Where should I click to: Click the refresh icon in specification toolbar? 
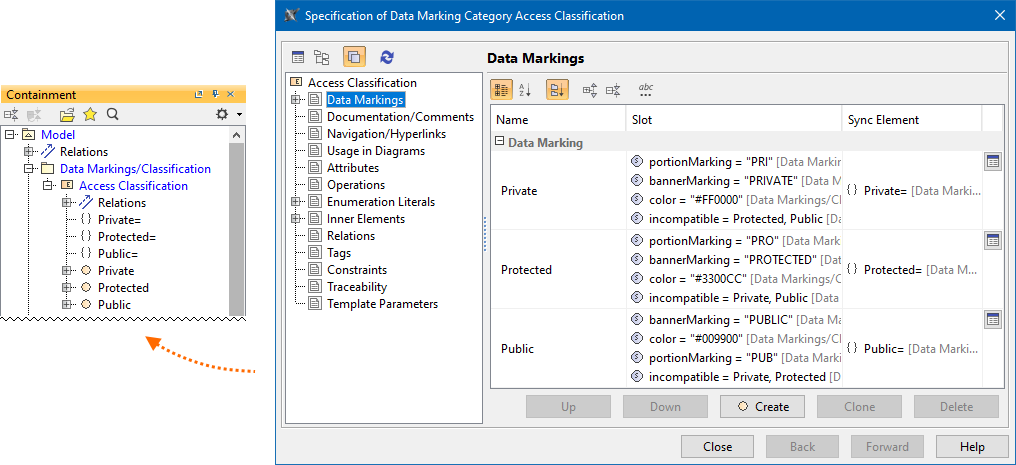387,58
